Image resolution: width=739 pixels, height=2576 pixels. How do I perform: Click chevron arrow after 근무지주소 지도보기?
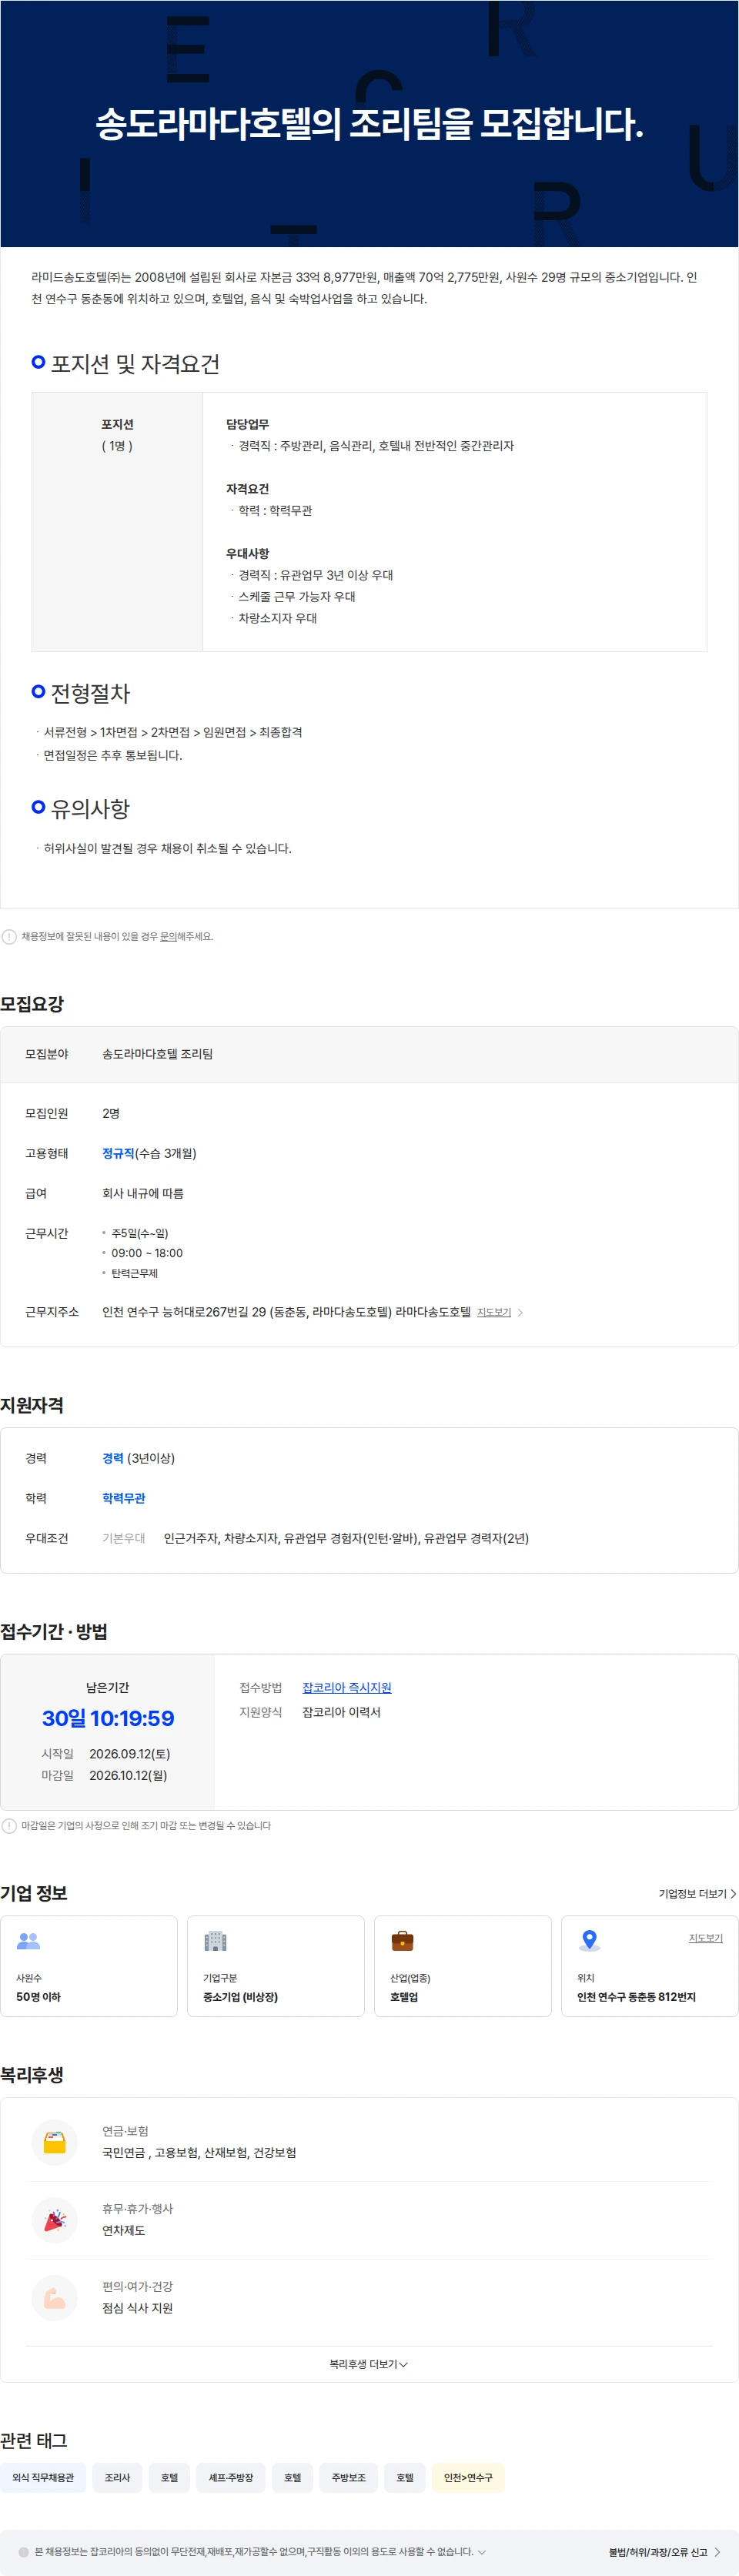point(520,1312)
